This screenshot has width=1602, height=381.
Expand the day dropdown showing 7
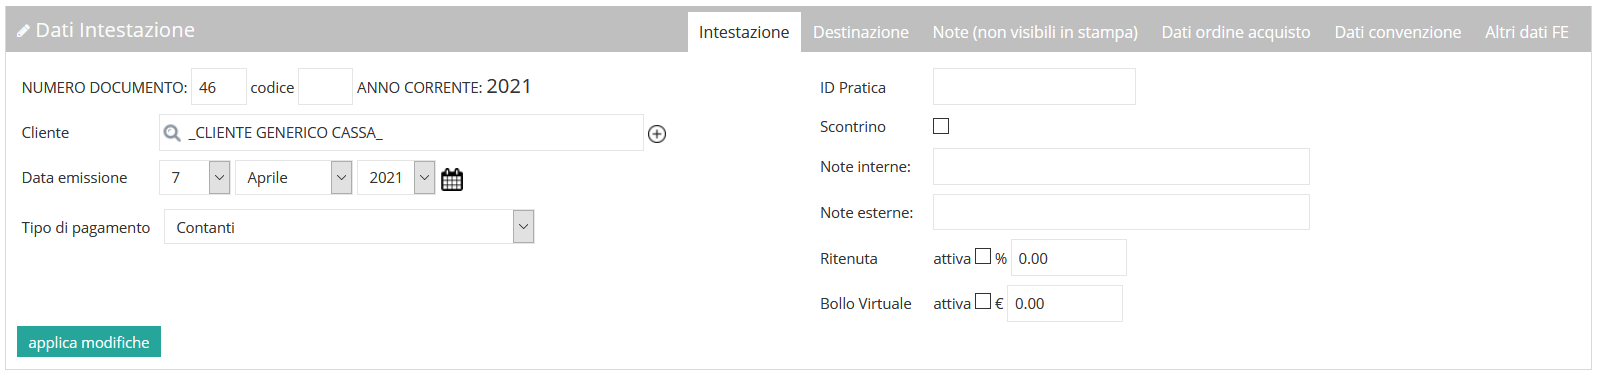[x=195, y=177]
